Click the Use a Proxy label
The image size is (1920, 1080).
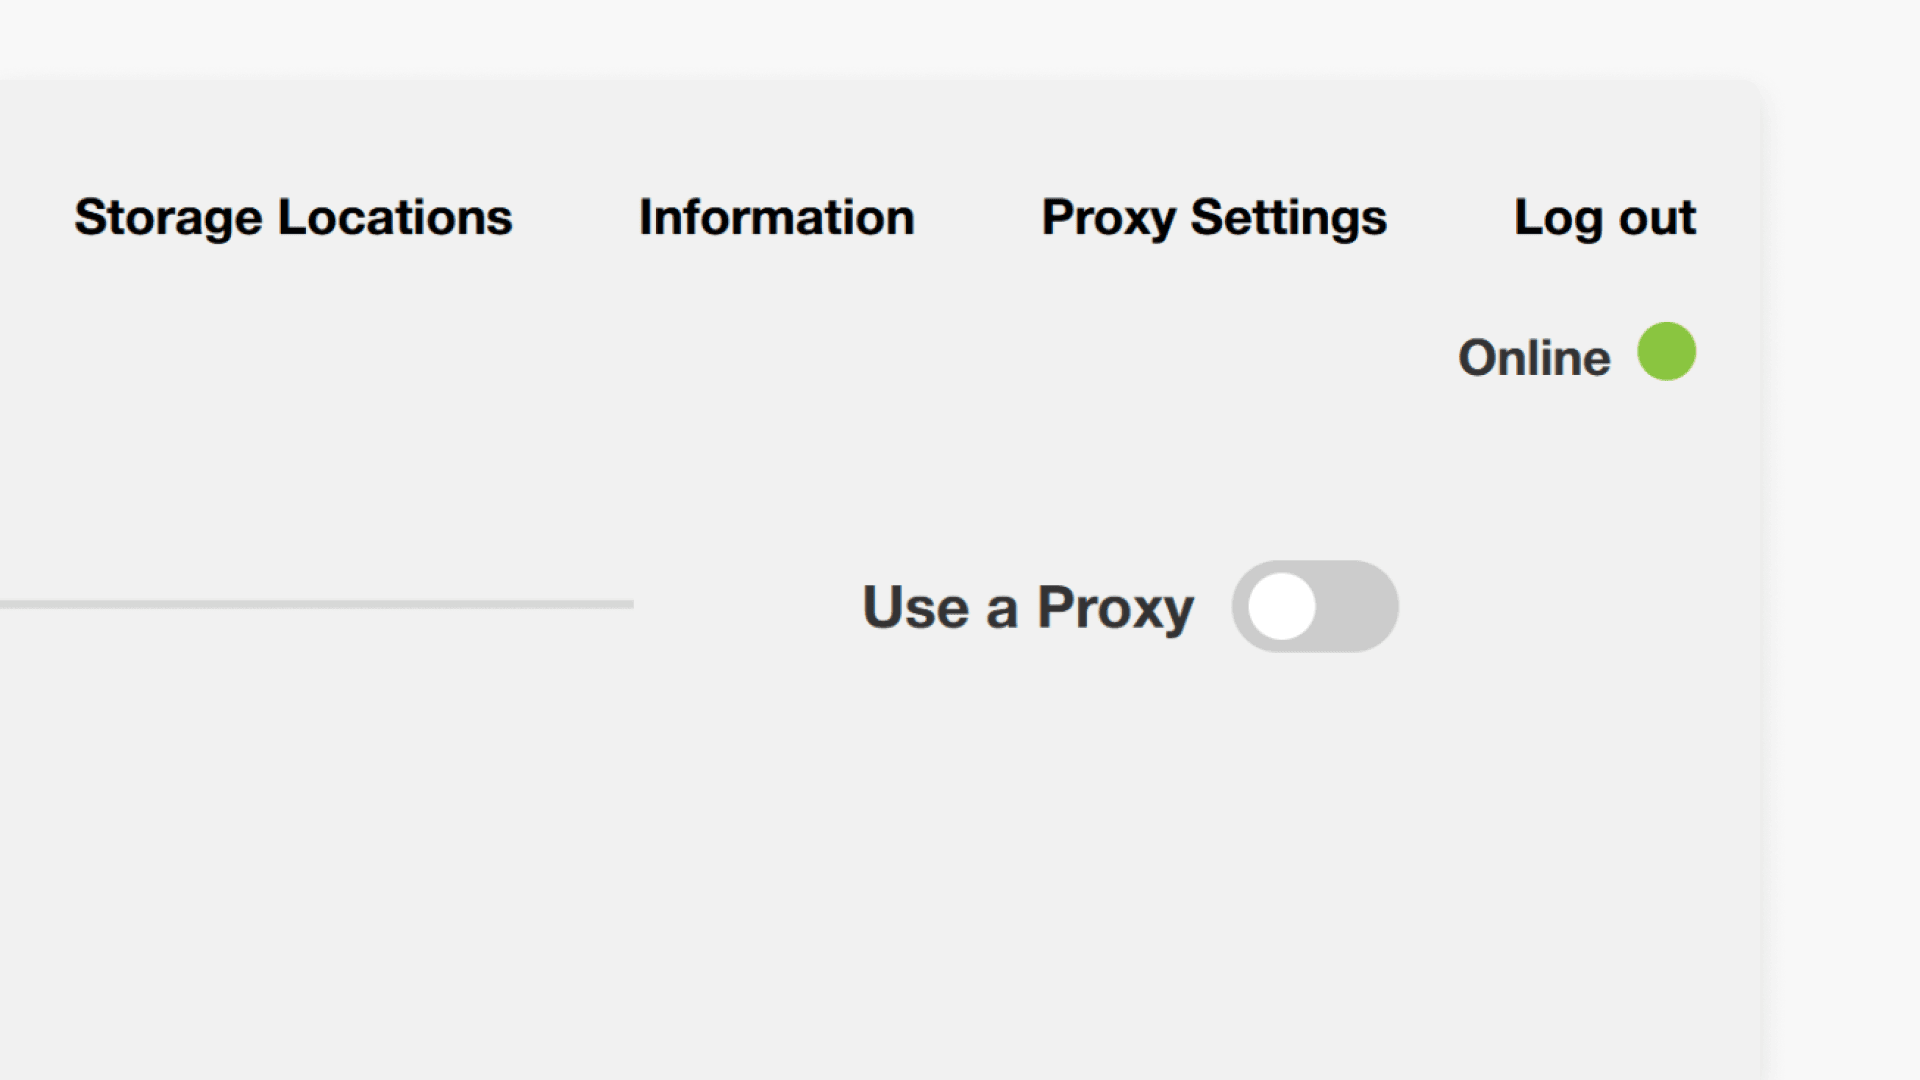pyautogui.click(x=1027, y=606)
